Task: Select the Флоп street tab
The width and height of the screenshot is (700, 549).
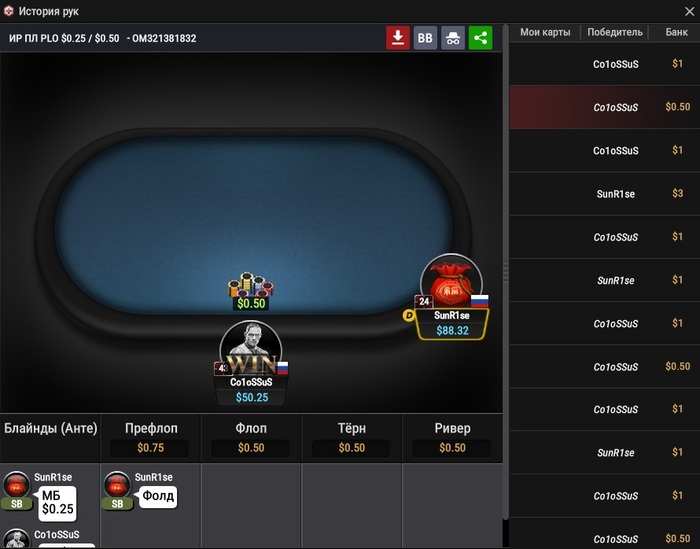Action: [x=251, y=438]
